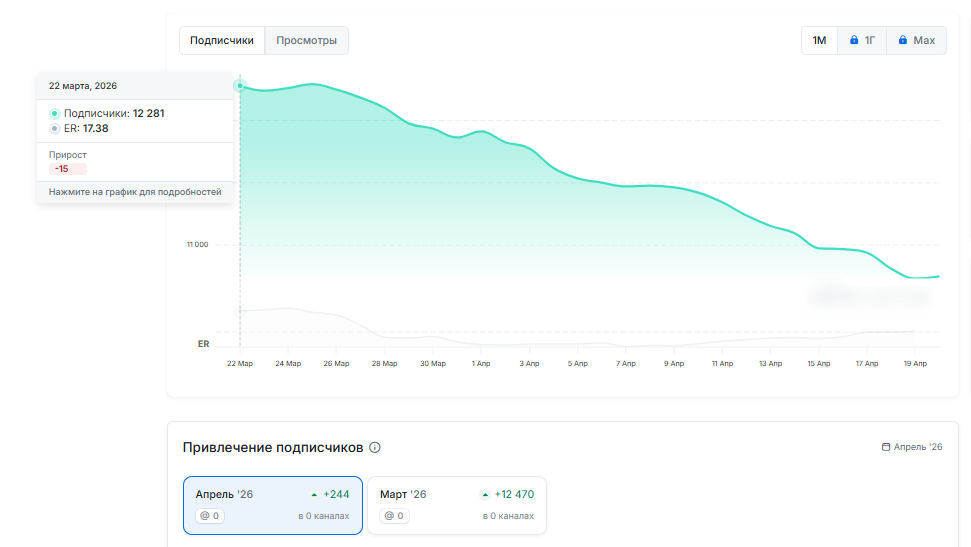
Task: Select the Max time range
Action: pyautogui.click(x=916, y=41)
